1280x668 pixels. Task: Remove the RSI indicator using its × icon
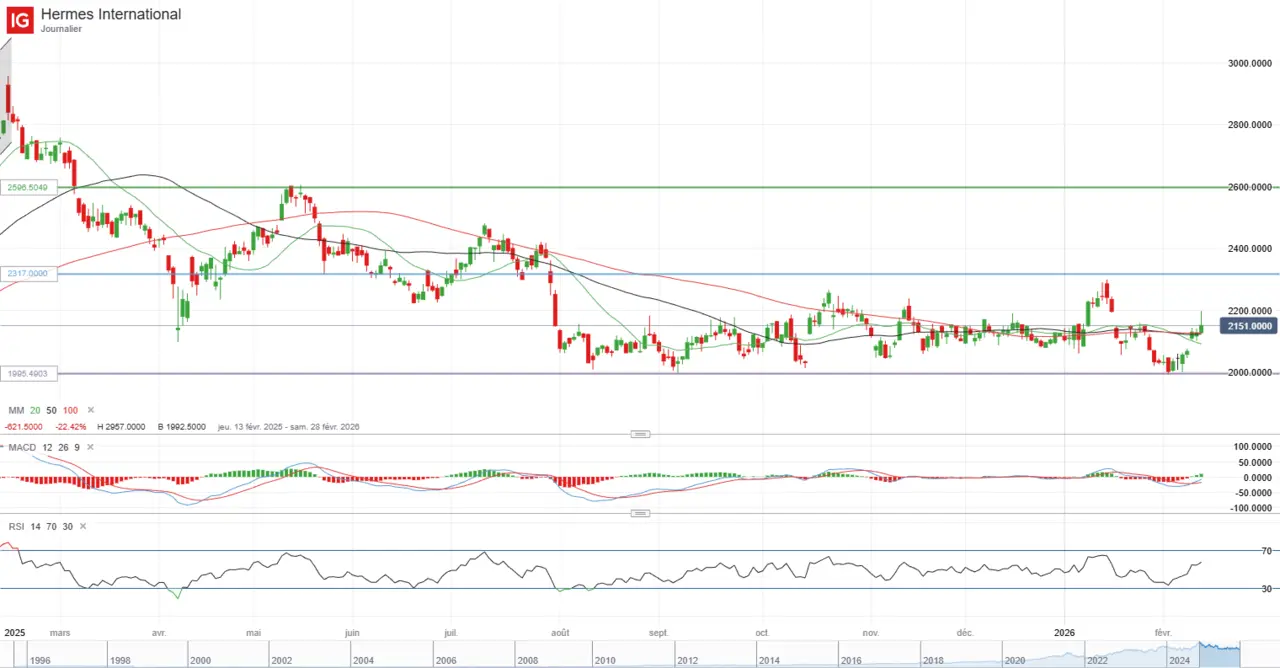[82, 526]
